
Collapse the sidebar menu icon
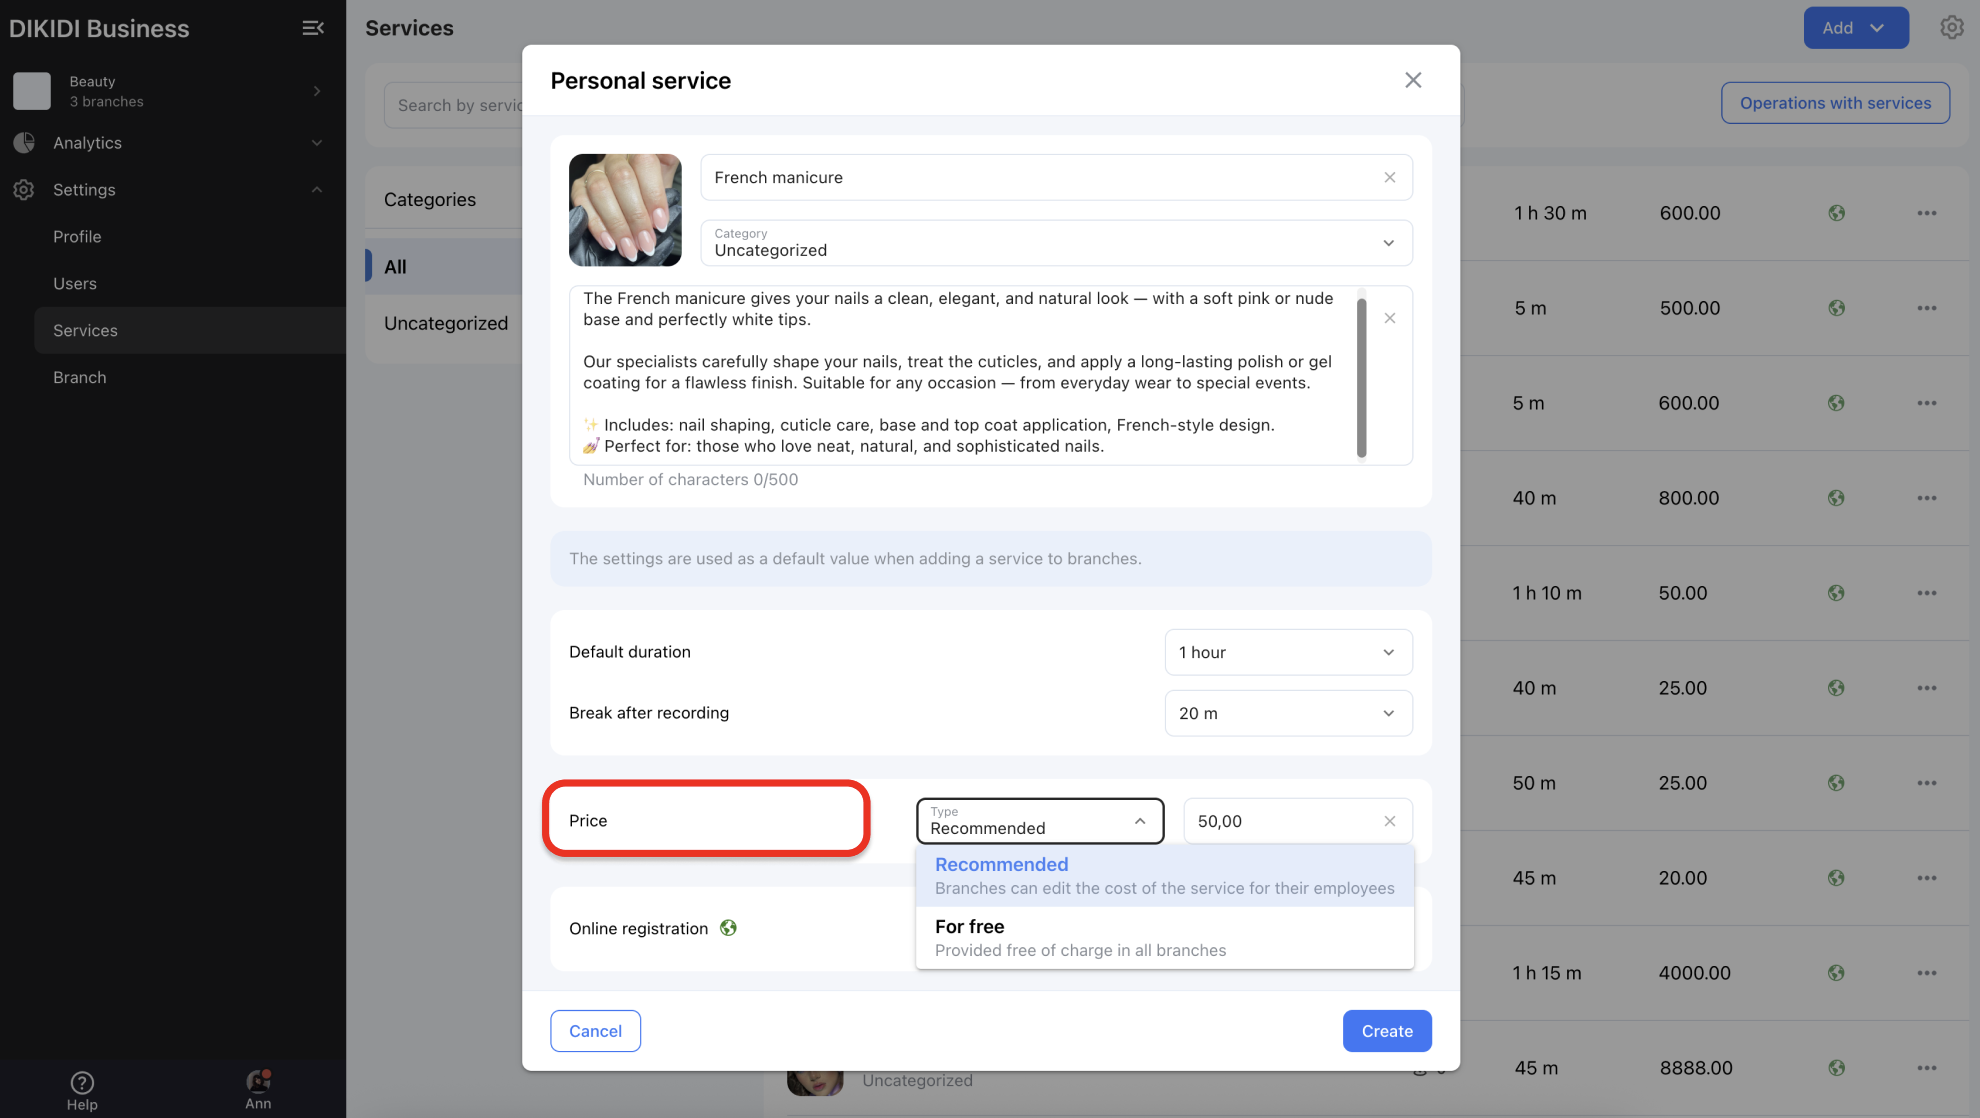[313, 28]
